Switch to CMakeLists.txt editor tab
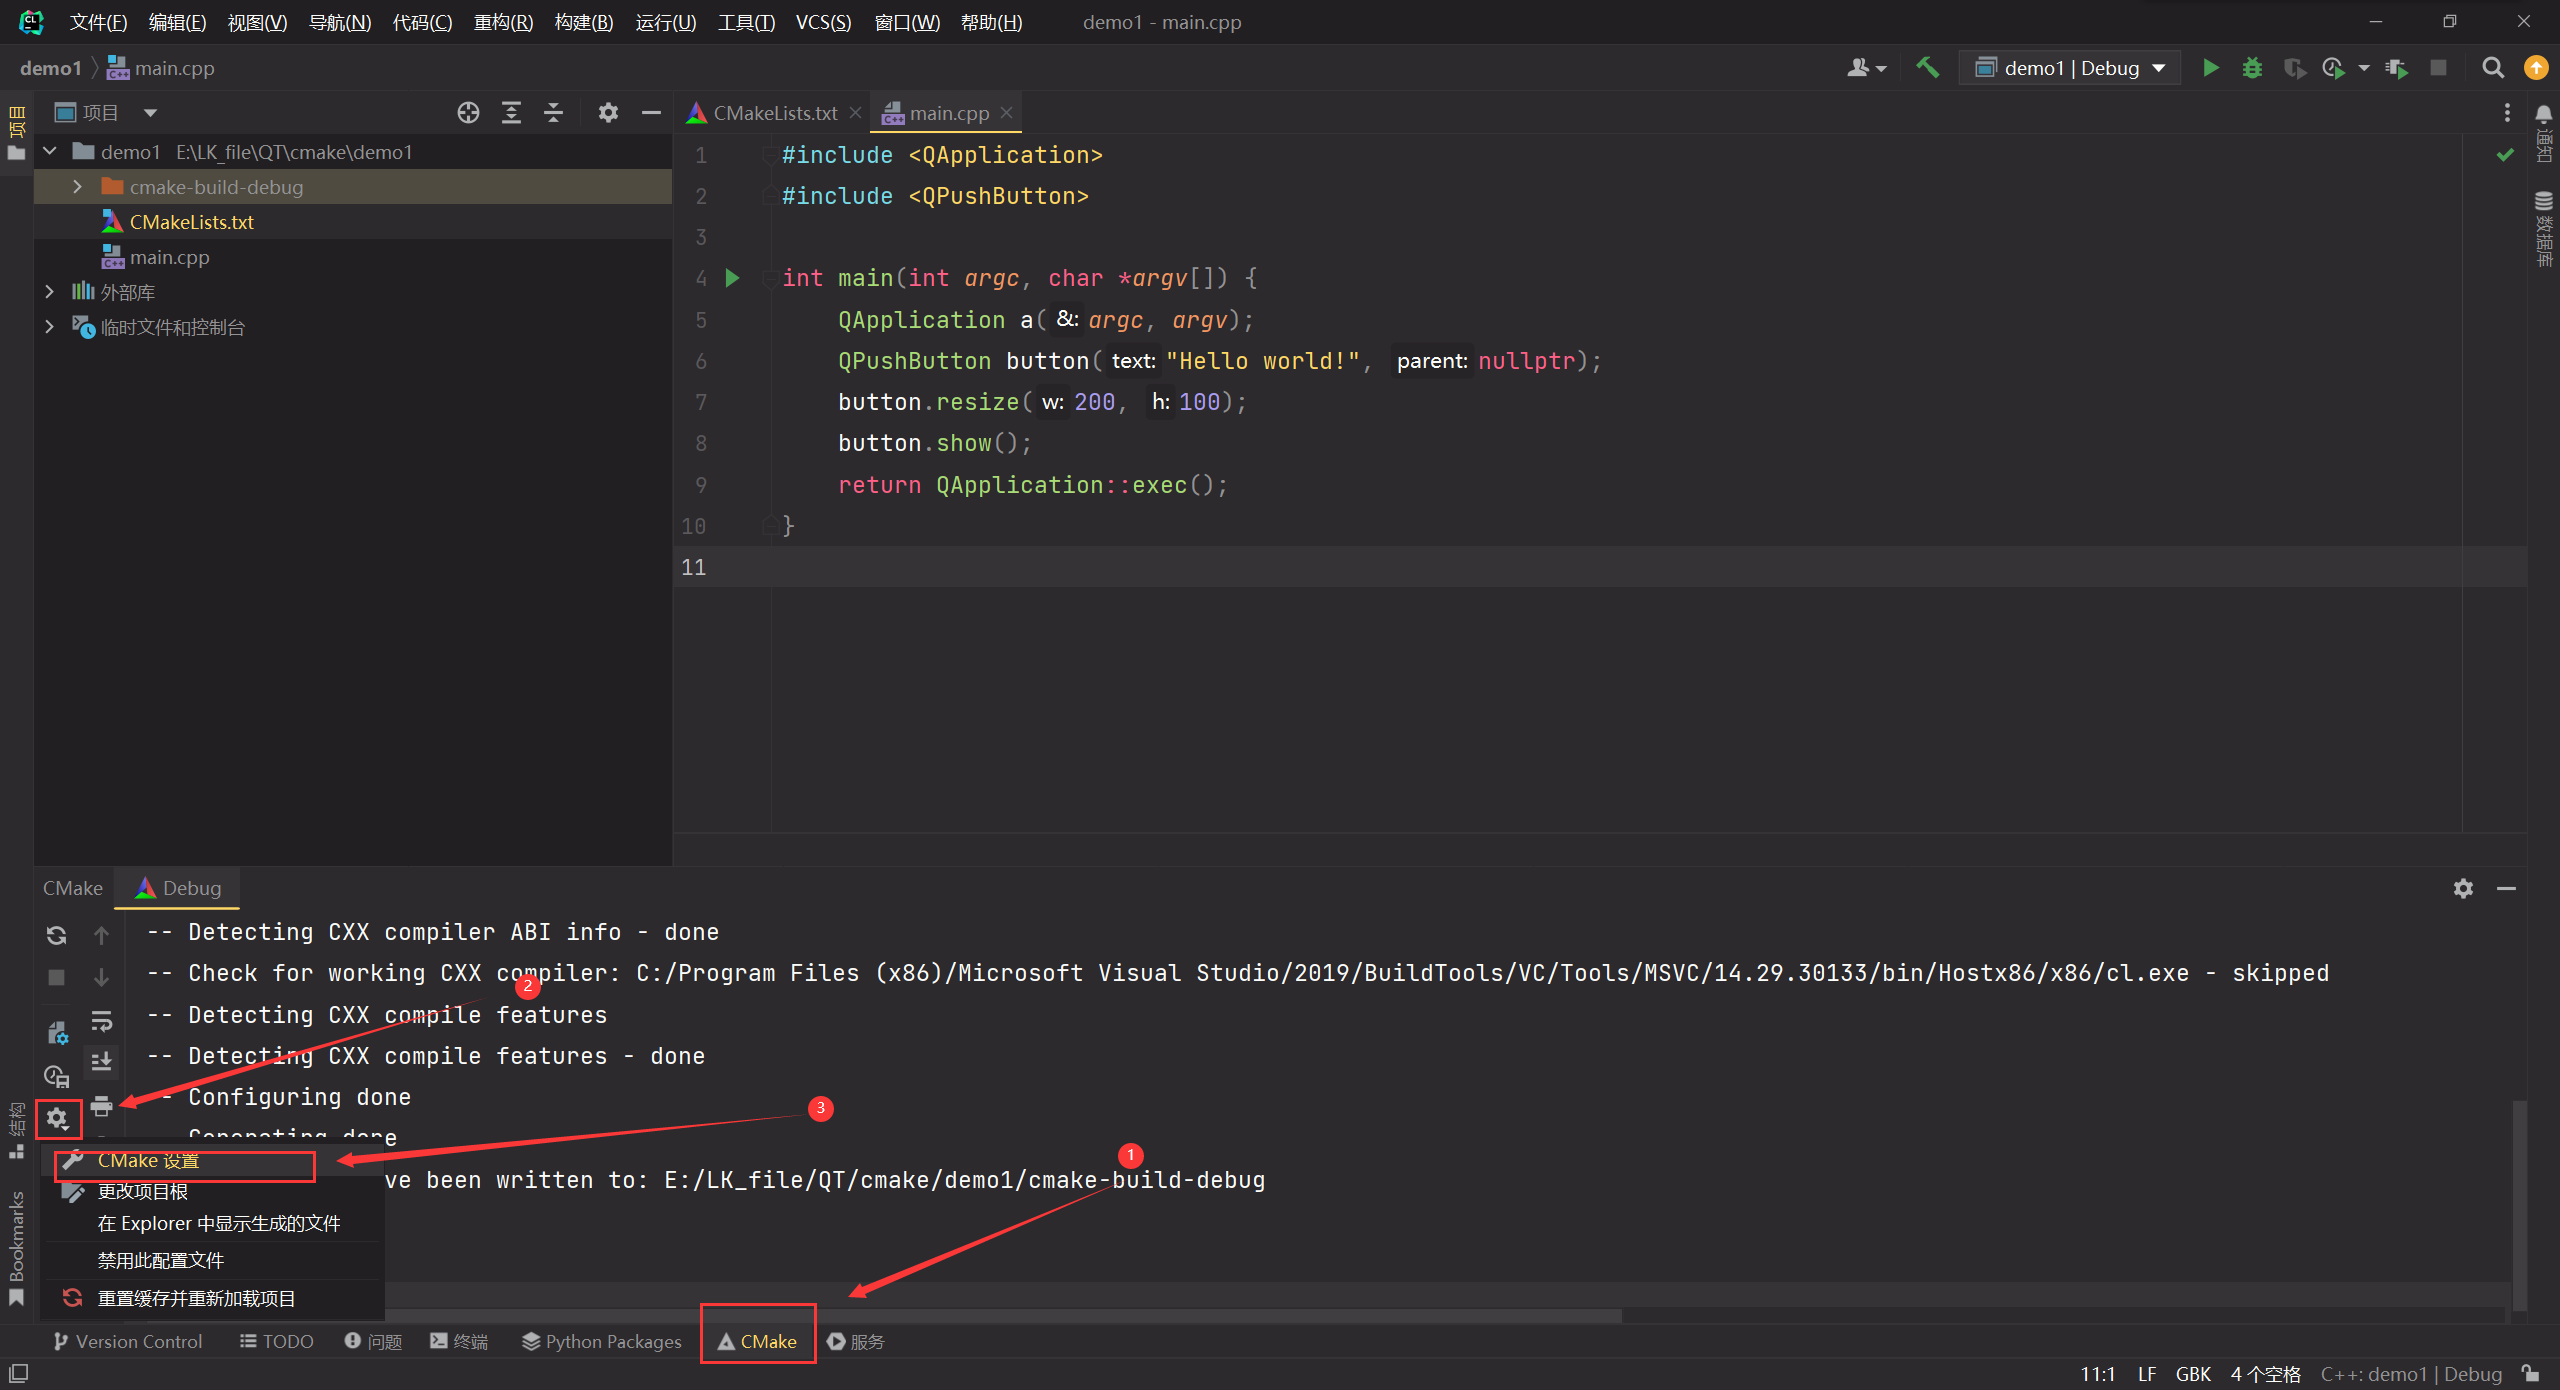This screenshot has width=2560, height=1390. [x=774, y=113]
